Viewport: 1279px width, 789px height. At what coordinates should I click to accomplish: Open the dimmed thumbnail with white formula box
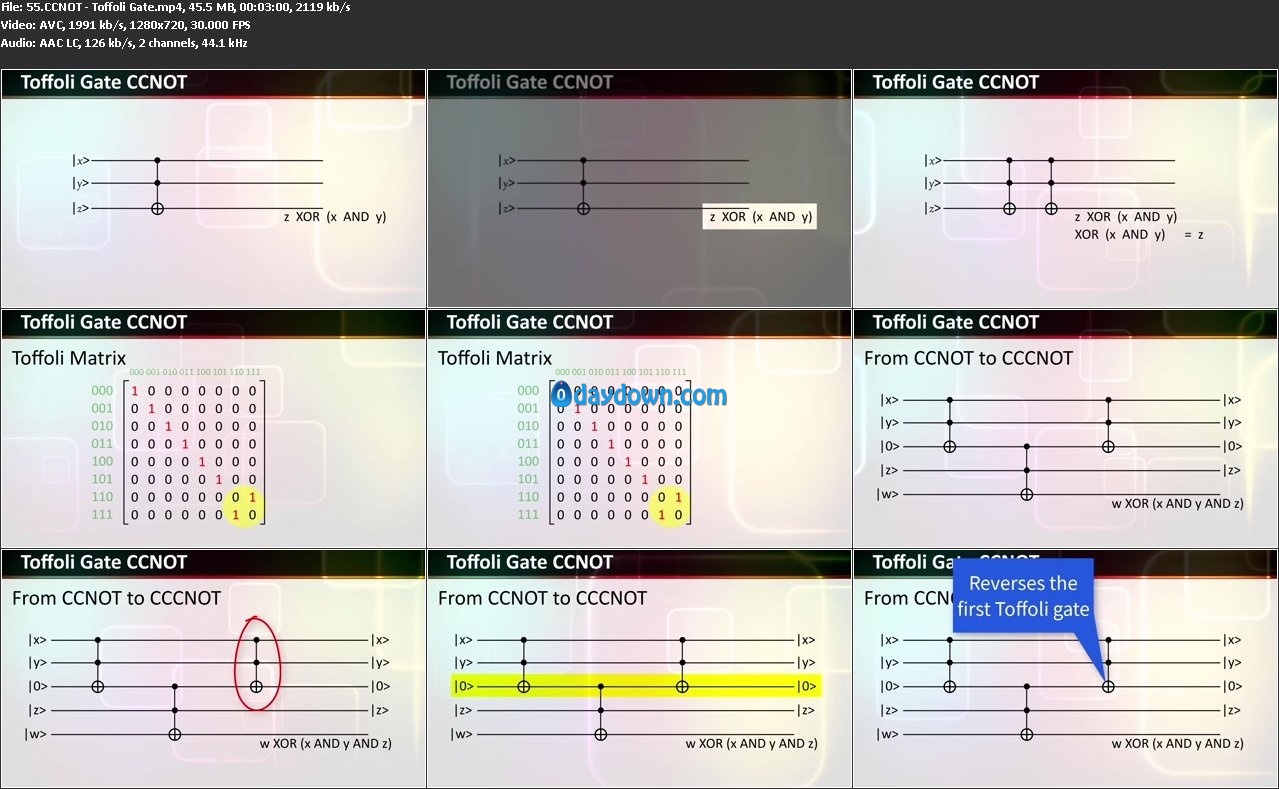coord(639,188)
